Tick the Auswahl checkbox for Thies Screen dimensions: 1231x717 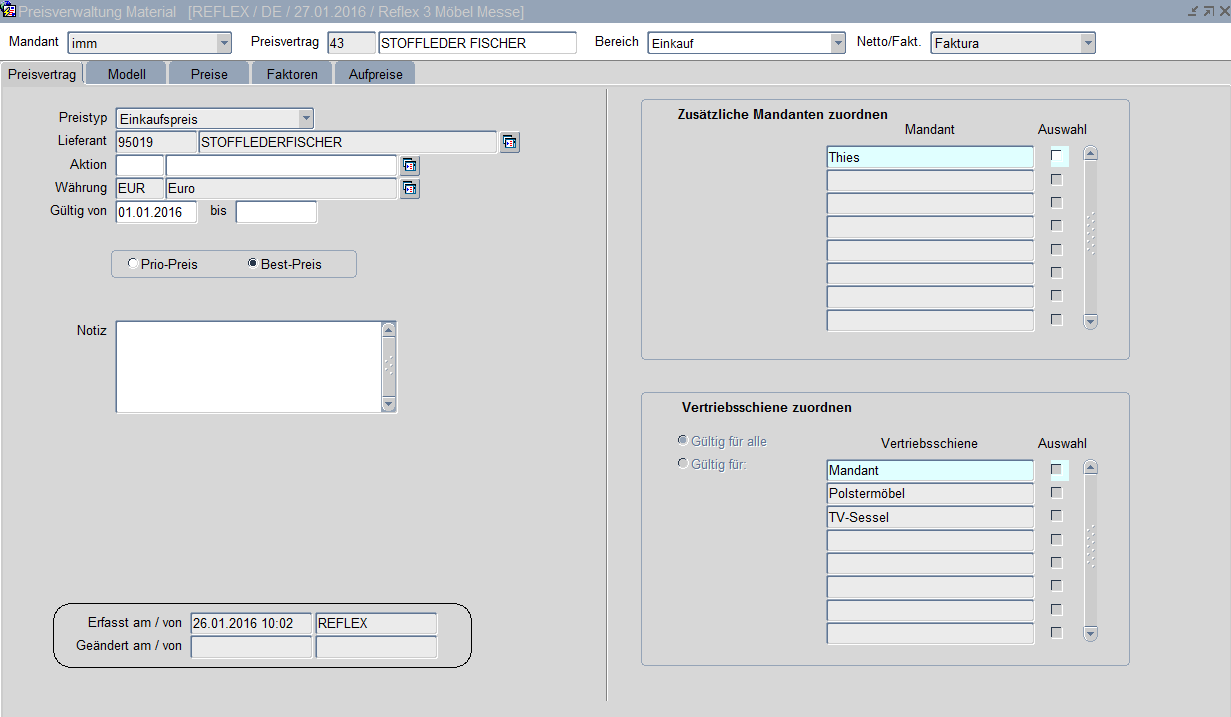pos(1057,157)
